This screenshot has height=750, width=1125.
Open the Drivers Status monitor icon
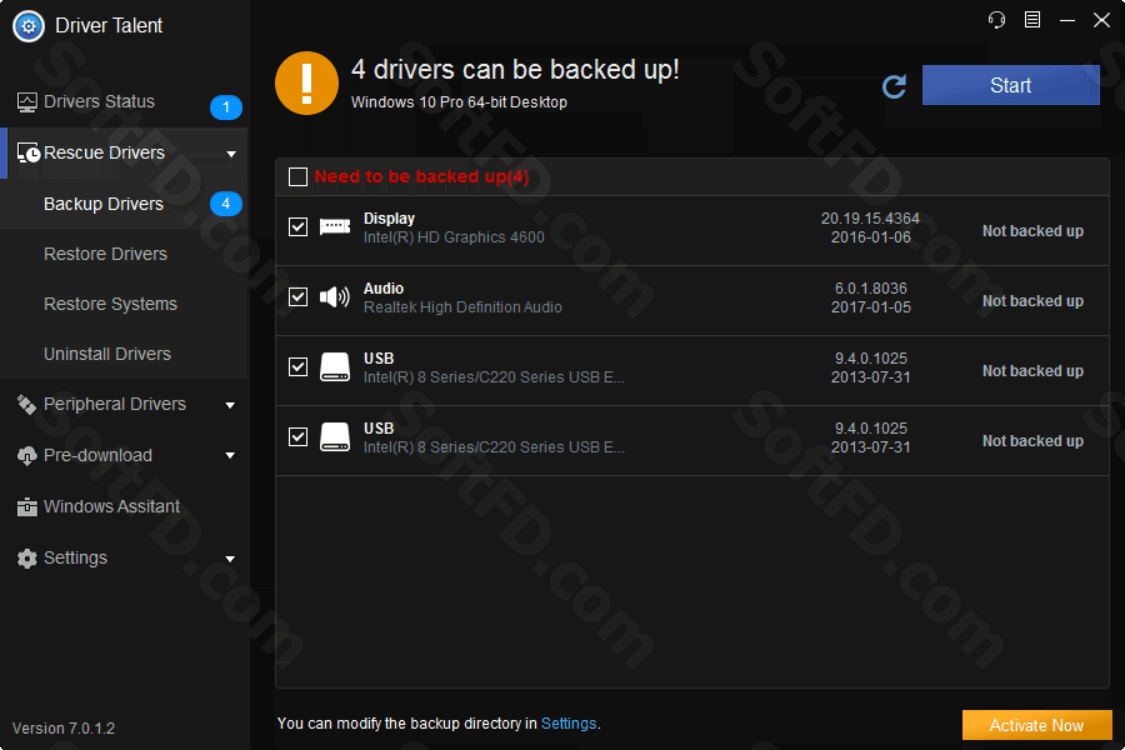(x=27, y=102)
